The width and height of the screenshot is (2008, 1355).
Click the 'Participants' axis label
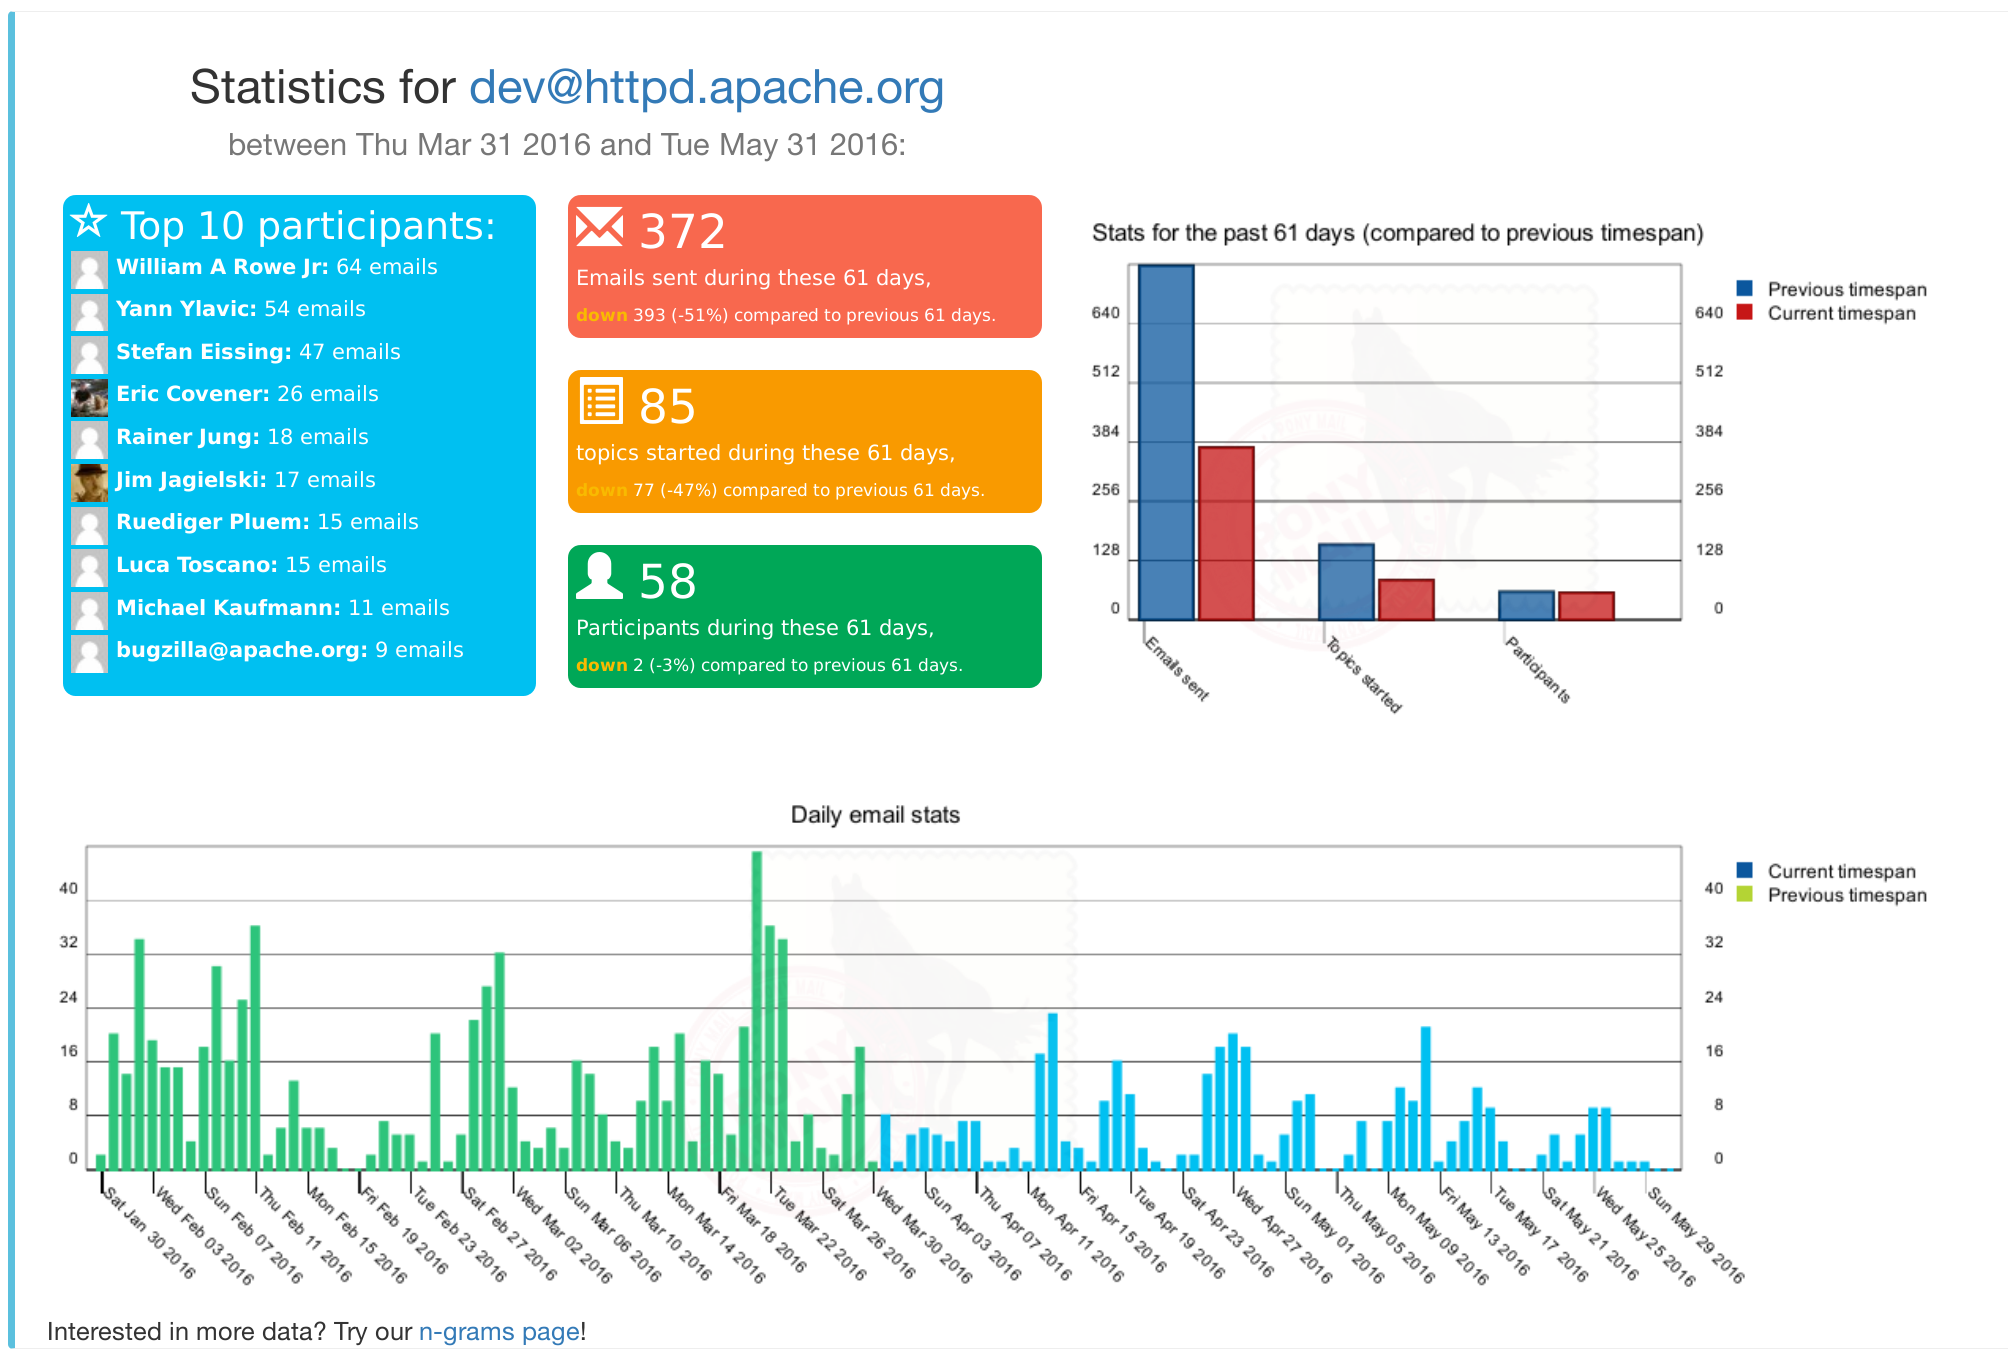(x=1538, y=670)
